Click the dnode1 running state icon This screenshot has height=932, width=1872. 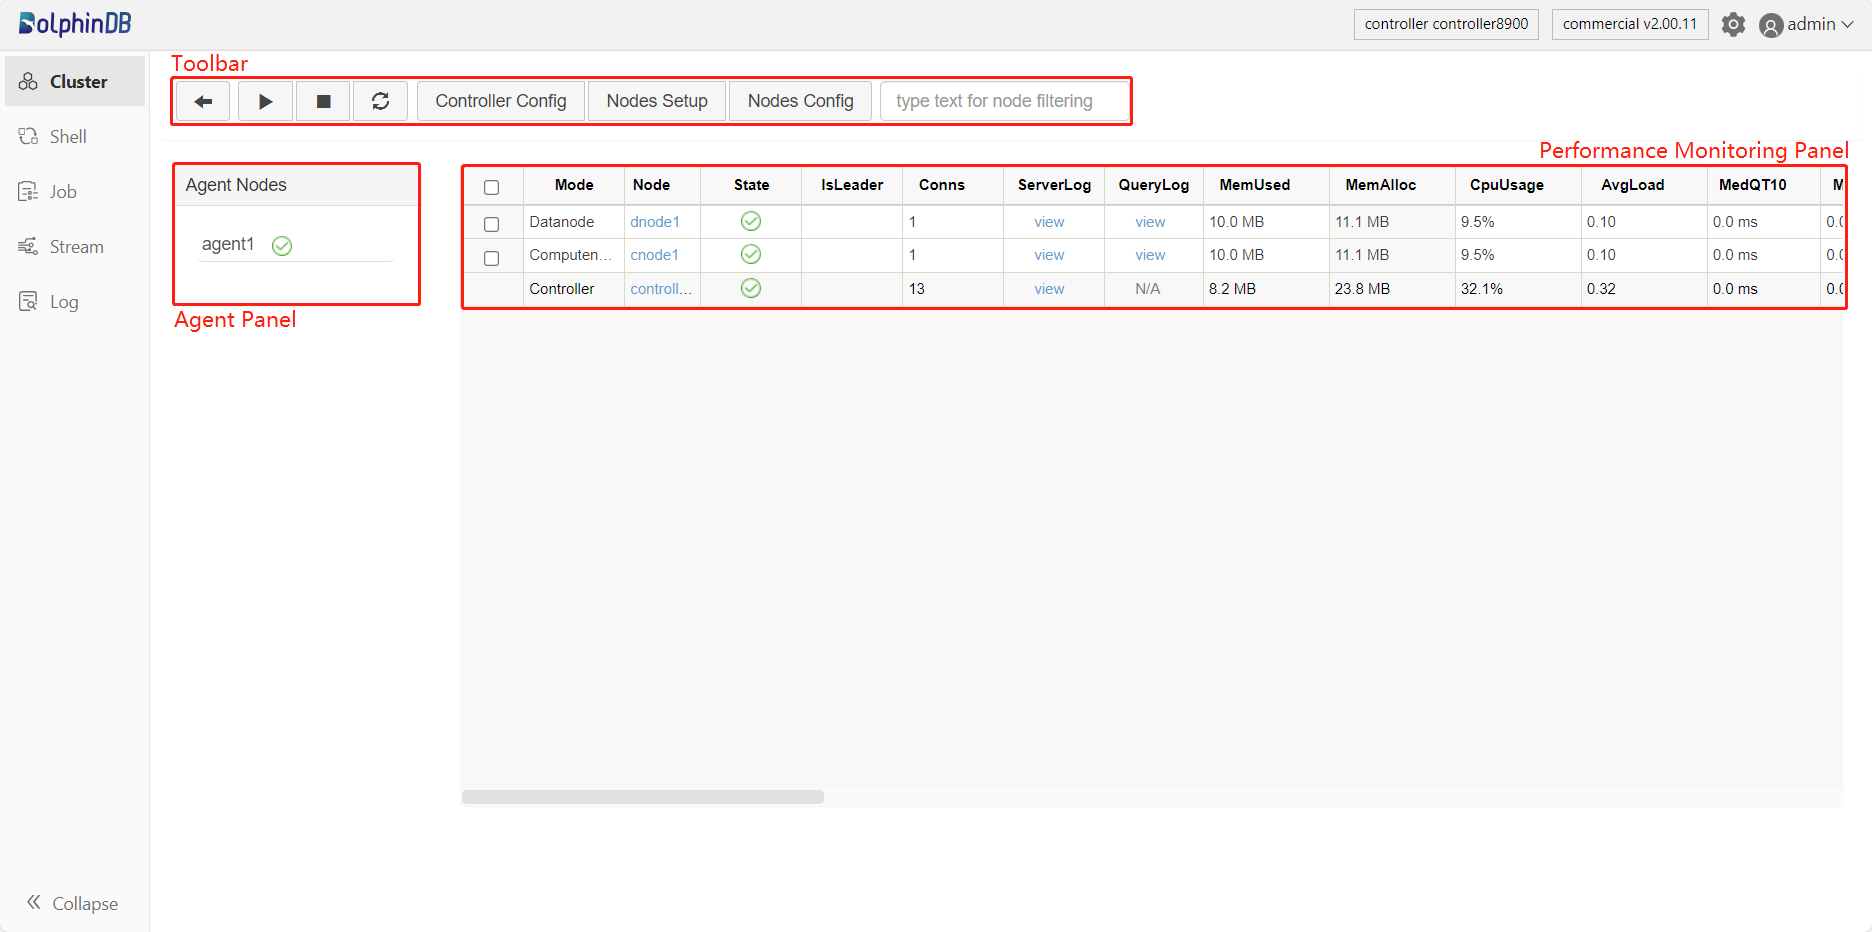pyautogui.click(x=751, y=222)
